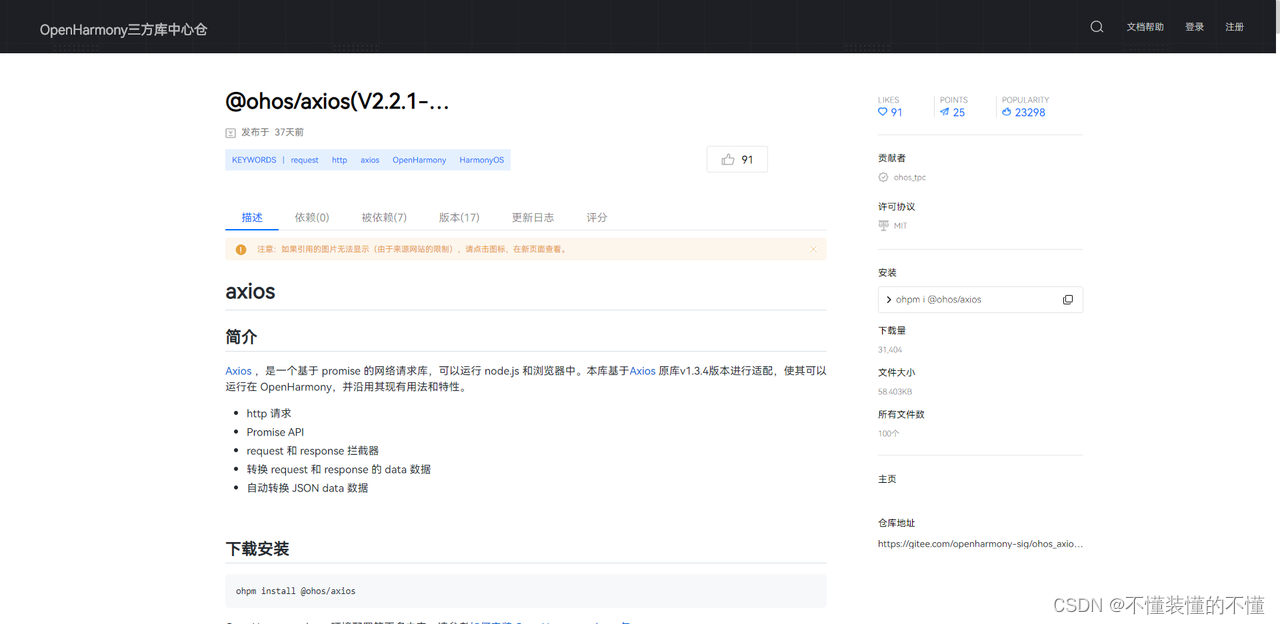Click the package title @ohos/axios(V2.2.1-…
Image resolution: width=1280 pixels, height=624 pixels.
click(x=337, y=101)
